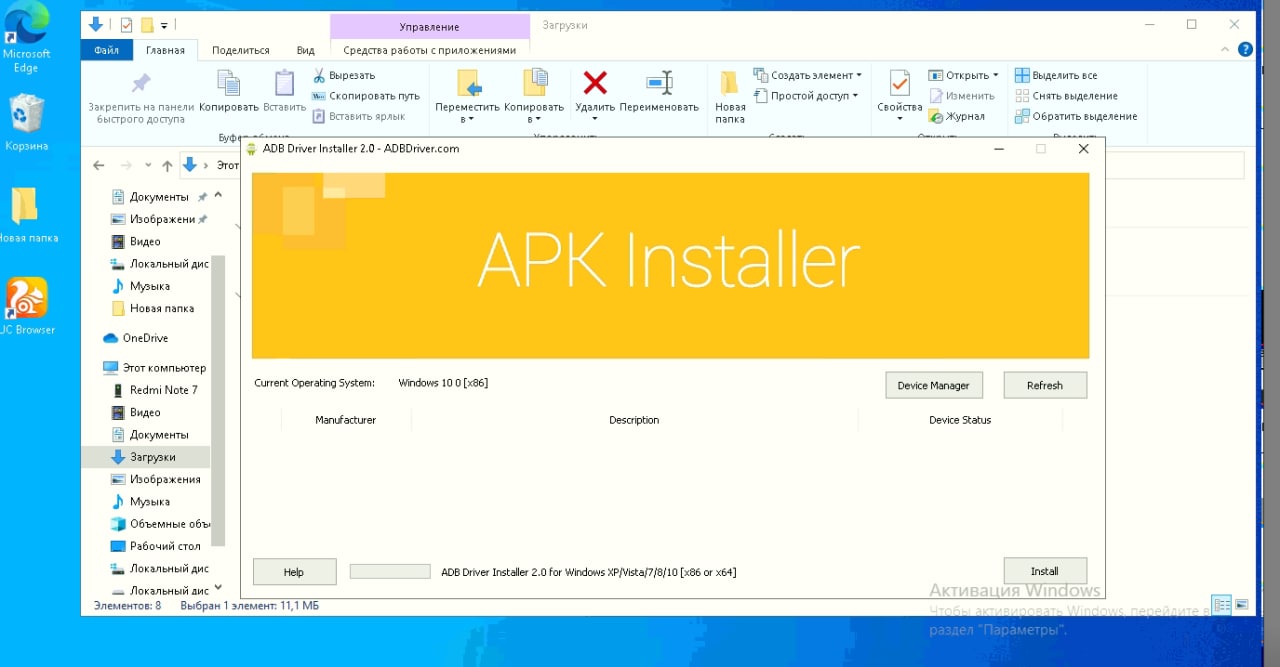The height and width of the screenshot is (667, 1280).
Task: Switch to the Поделиться ribbon tab
Action: click(241, 50)
